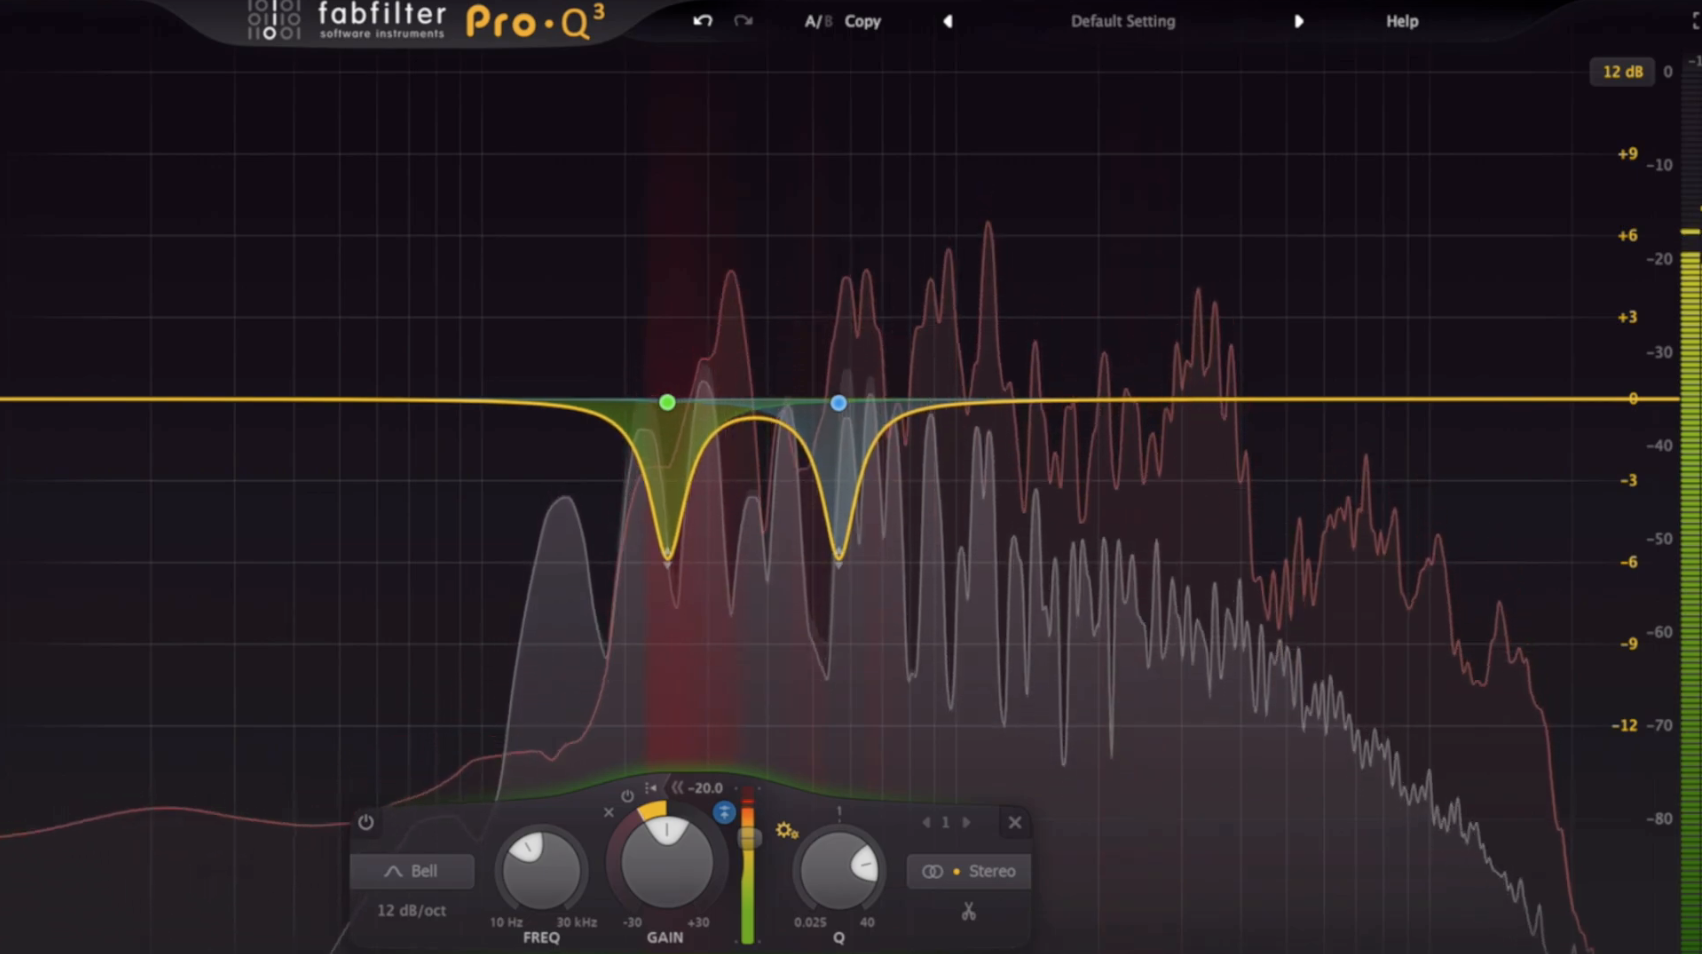Click the 30 kHz maximum frequency label
1702x954 pixels.
[x=577, y=922]
